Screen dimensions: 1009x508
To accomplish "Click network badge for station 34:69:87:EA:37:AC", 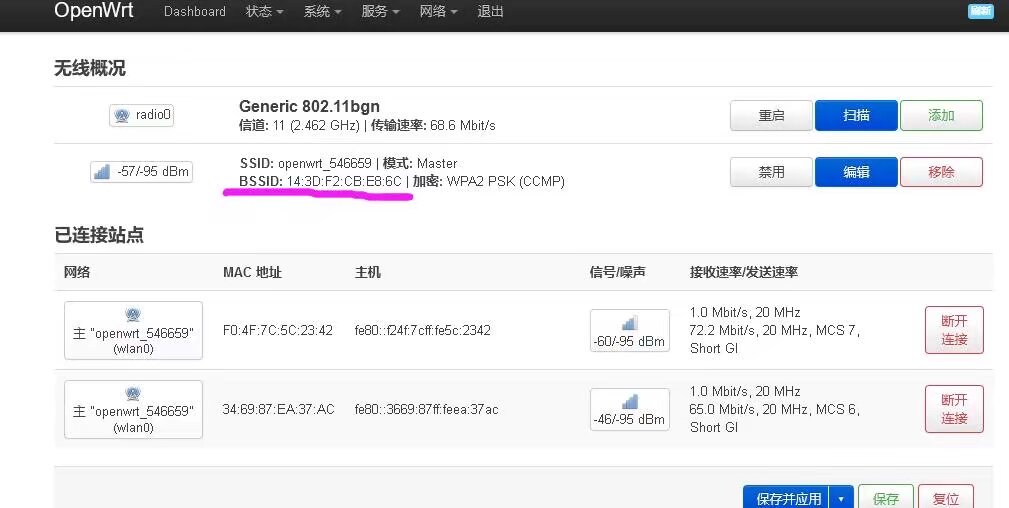I will [x=133, y=409].
